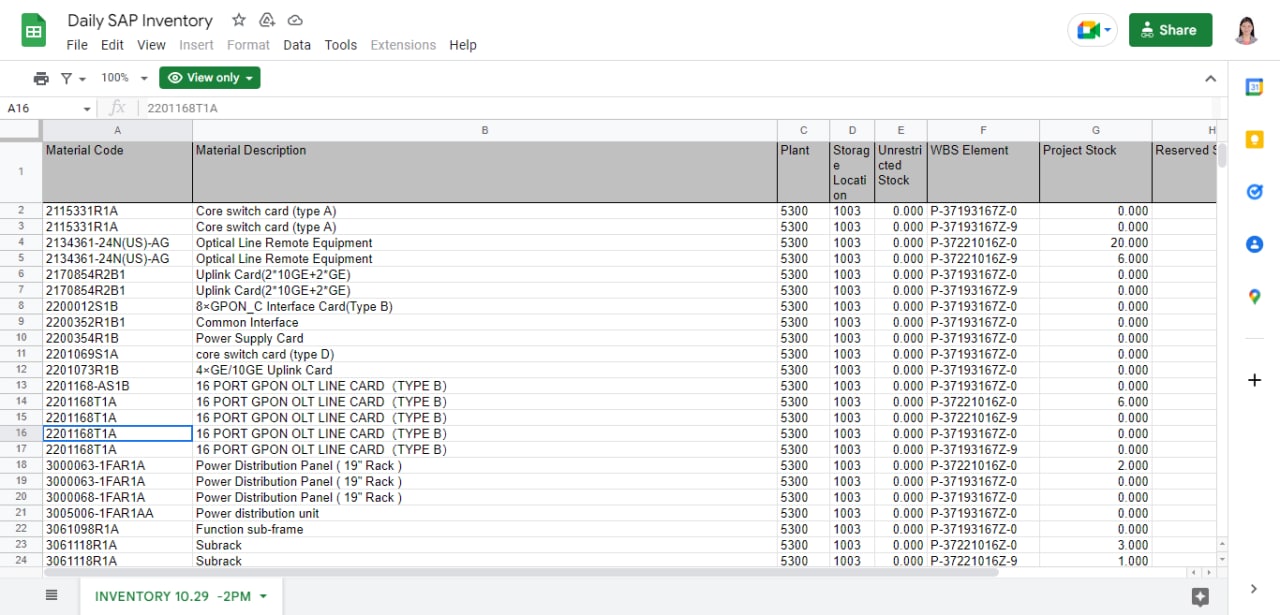Star the Daily SAP Inventory document
This screenshot has width=1280, height=615.
click(238, 20)
